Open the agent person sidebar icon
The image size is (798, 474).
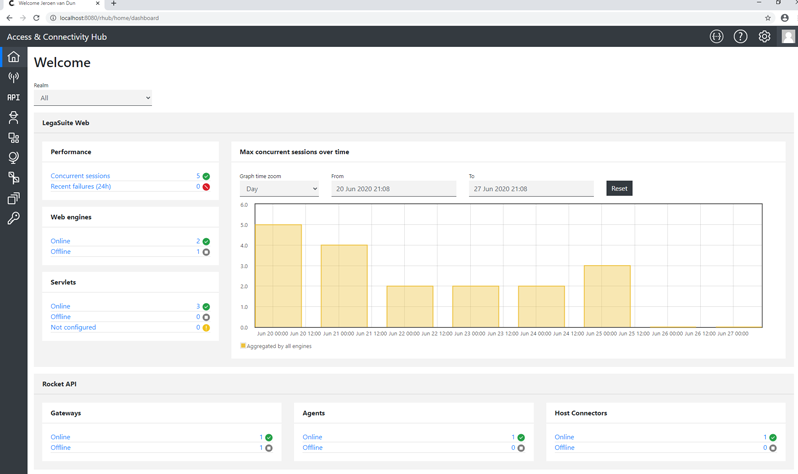pyautogui.click(x=14, y=118)
